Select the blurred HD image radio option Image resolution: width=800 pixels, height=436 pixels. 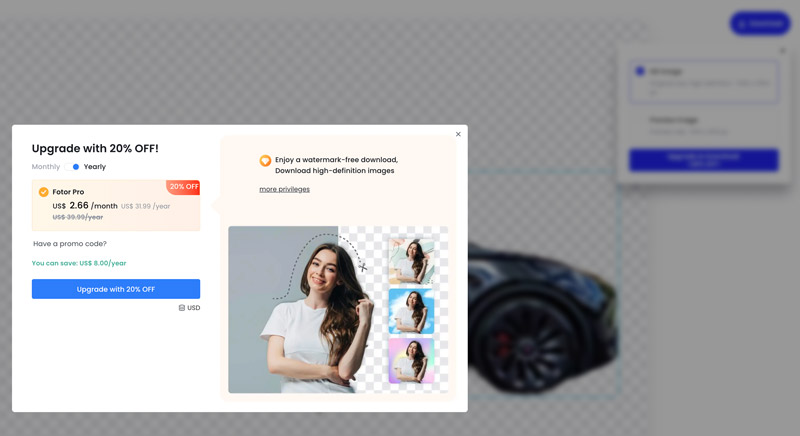pos(640,71)
